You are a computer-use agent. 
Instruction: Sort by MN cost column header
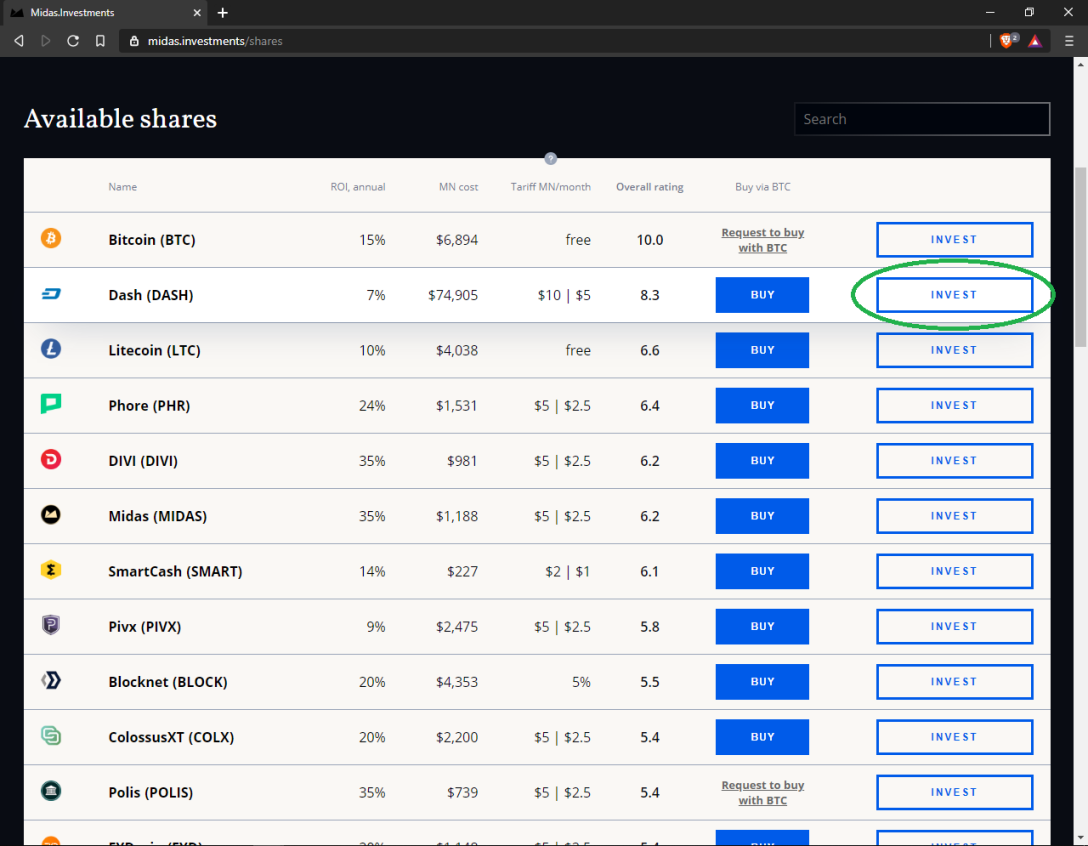coord(458,187)
